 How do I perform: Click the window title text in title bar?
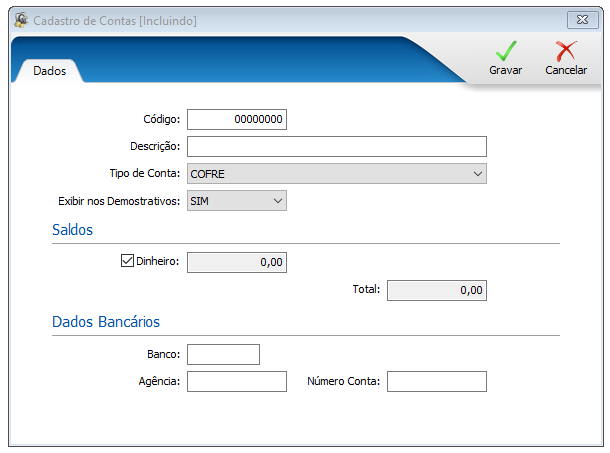115,20
